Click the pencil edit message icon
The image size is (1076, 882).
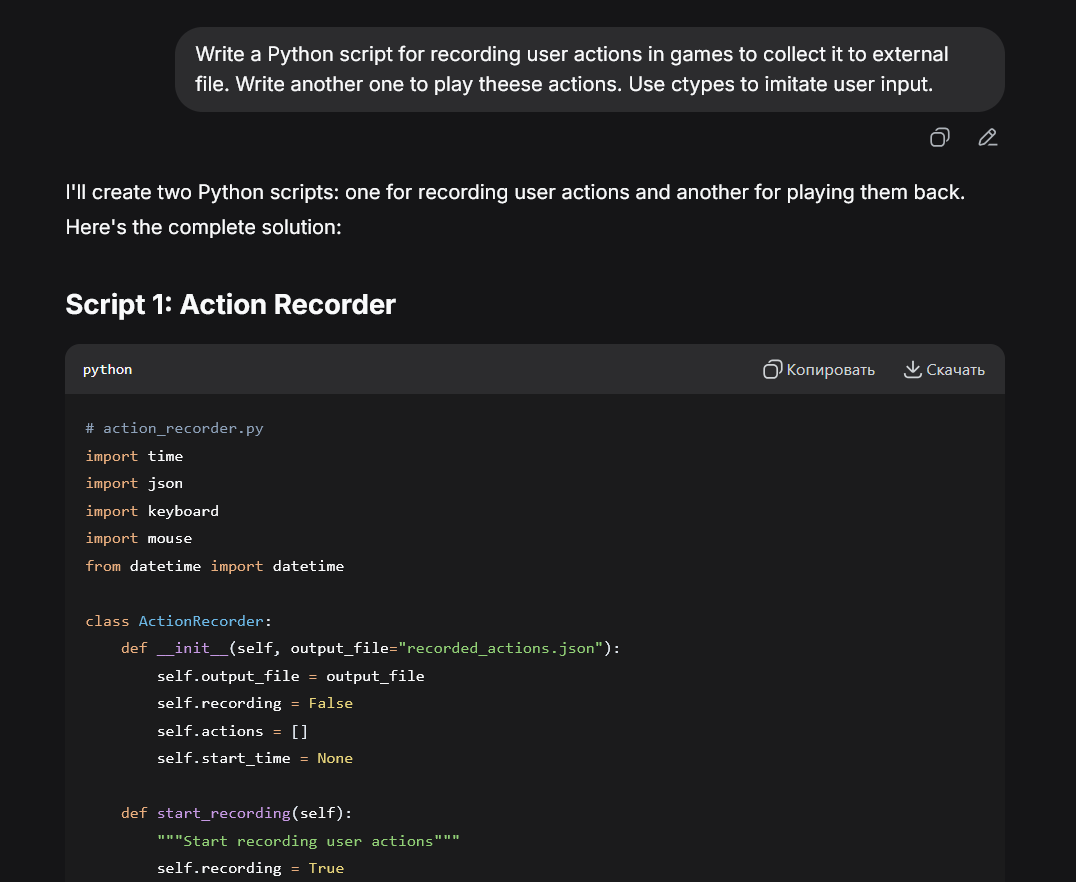987,138
